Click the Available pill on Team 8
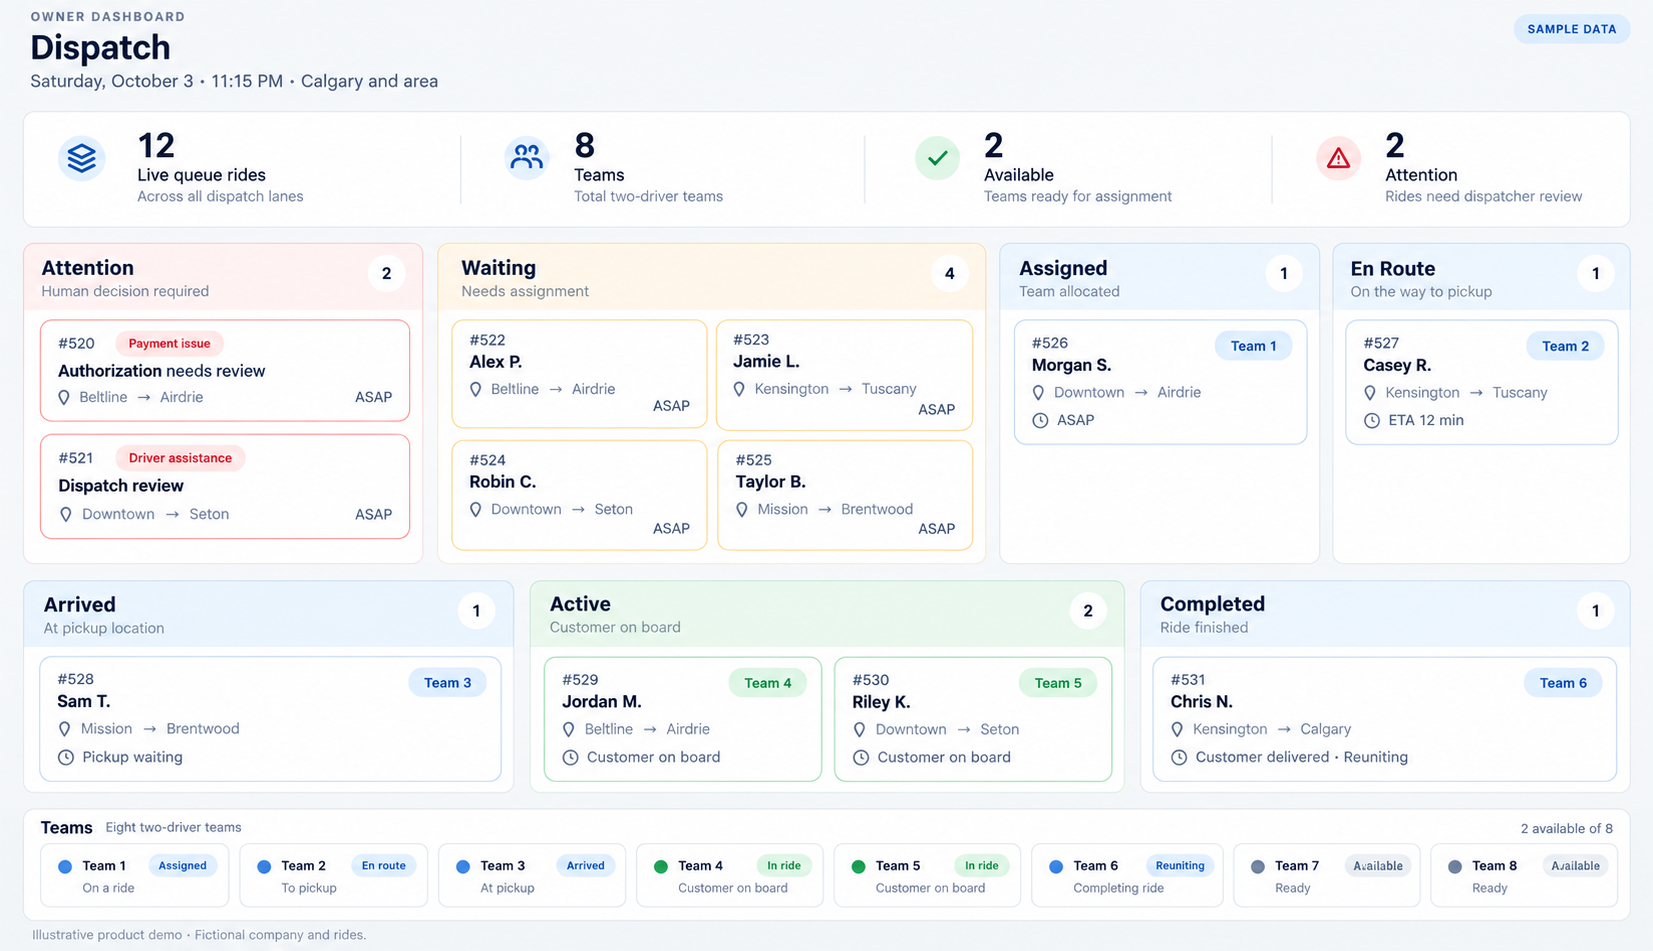The width and height of the screenshot is (1653, 951). click(x=1575, y=866)
